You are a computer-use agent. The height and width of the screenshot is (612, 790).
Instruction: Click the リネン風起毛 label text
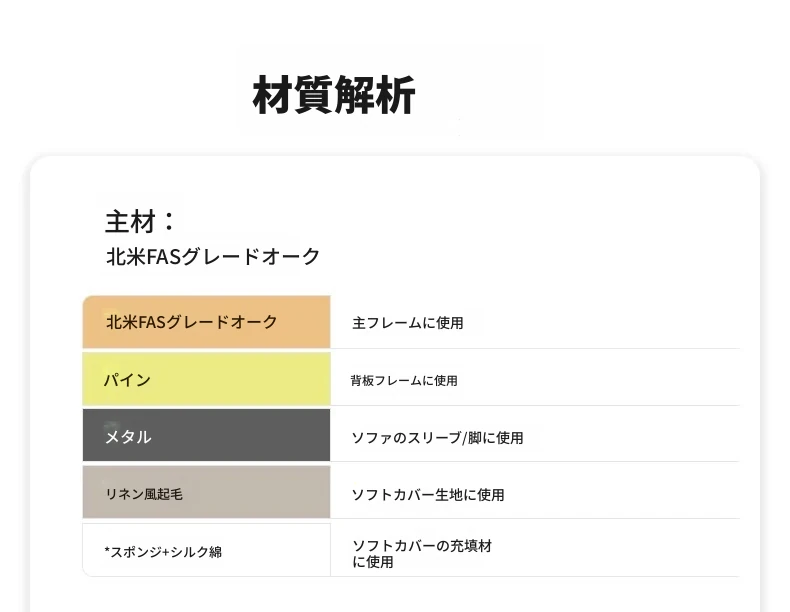point(144,494)
